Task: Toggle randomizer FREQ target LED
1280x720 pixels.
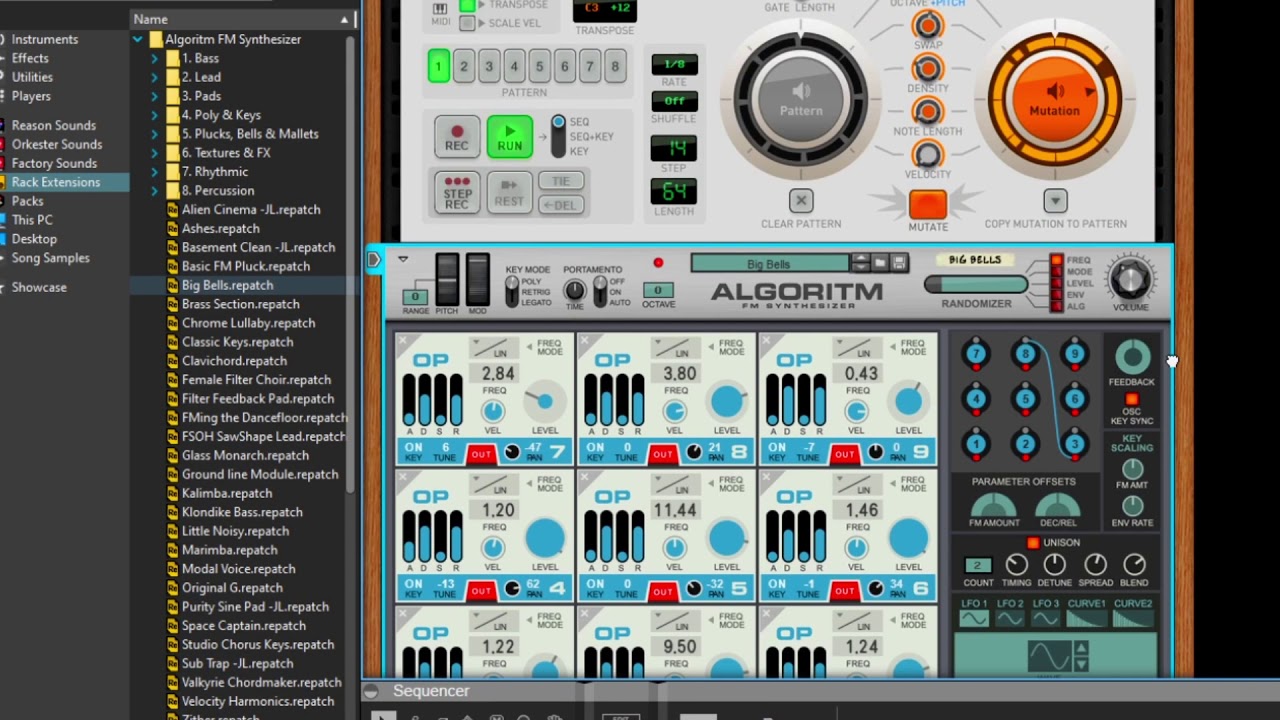Action: tap(1056, 260)
